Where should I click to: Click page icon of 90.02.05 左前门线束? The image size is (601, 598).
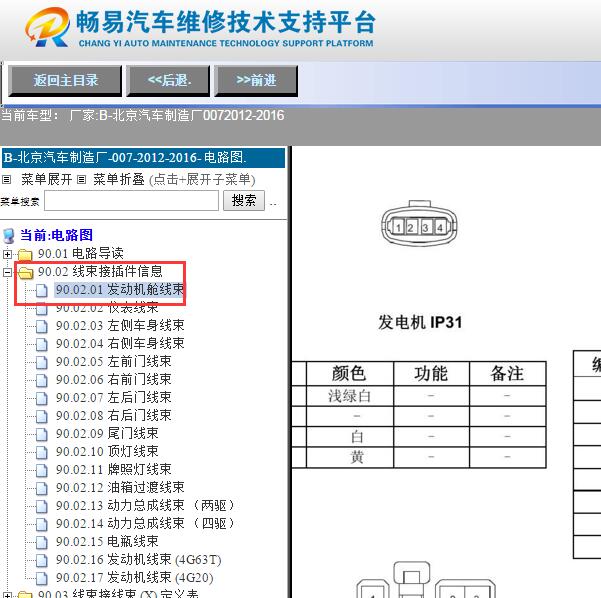coord(42,363)
